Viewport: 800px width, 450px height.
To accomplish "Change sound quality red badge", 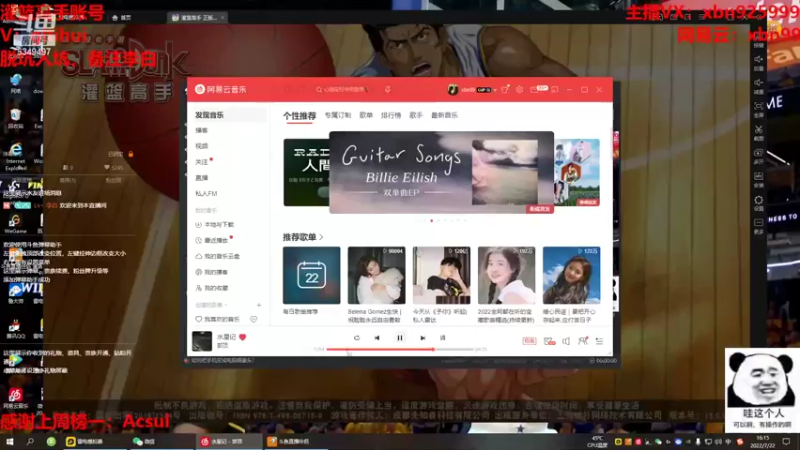I will 529,341.
